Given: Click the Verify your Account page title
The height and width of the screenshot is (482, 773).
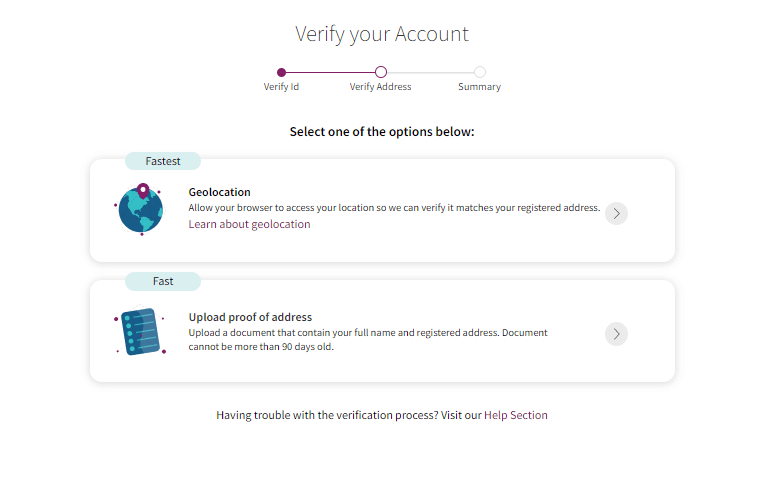Looking at the screenshot, I should [x=381, y=34].
